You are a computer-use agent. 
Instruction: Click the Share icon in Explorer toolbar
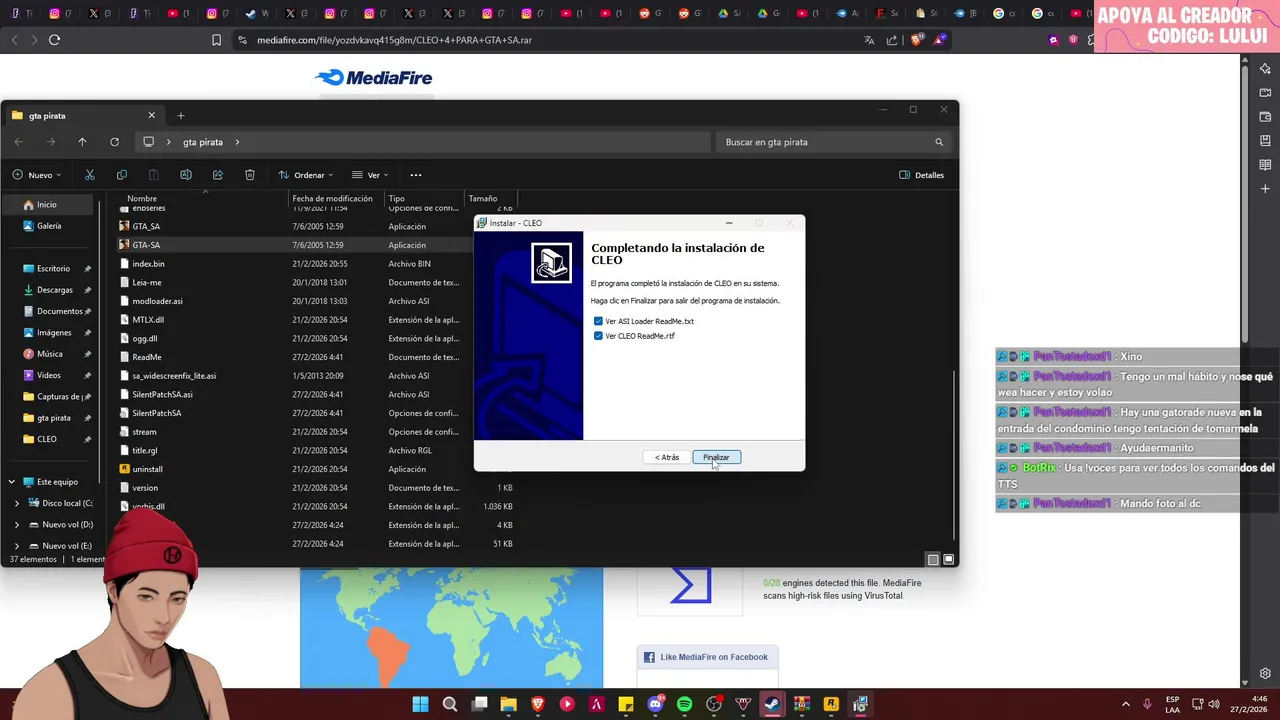218,175
